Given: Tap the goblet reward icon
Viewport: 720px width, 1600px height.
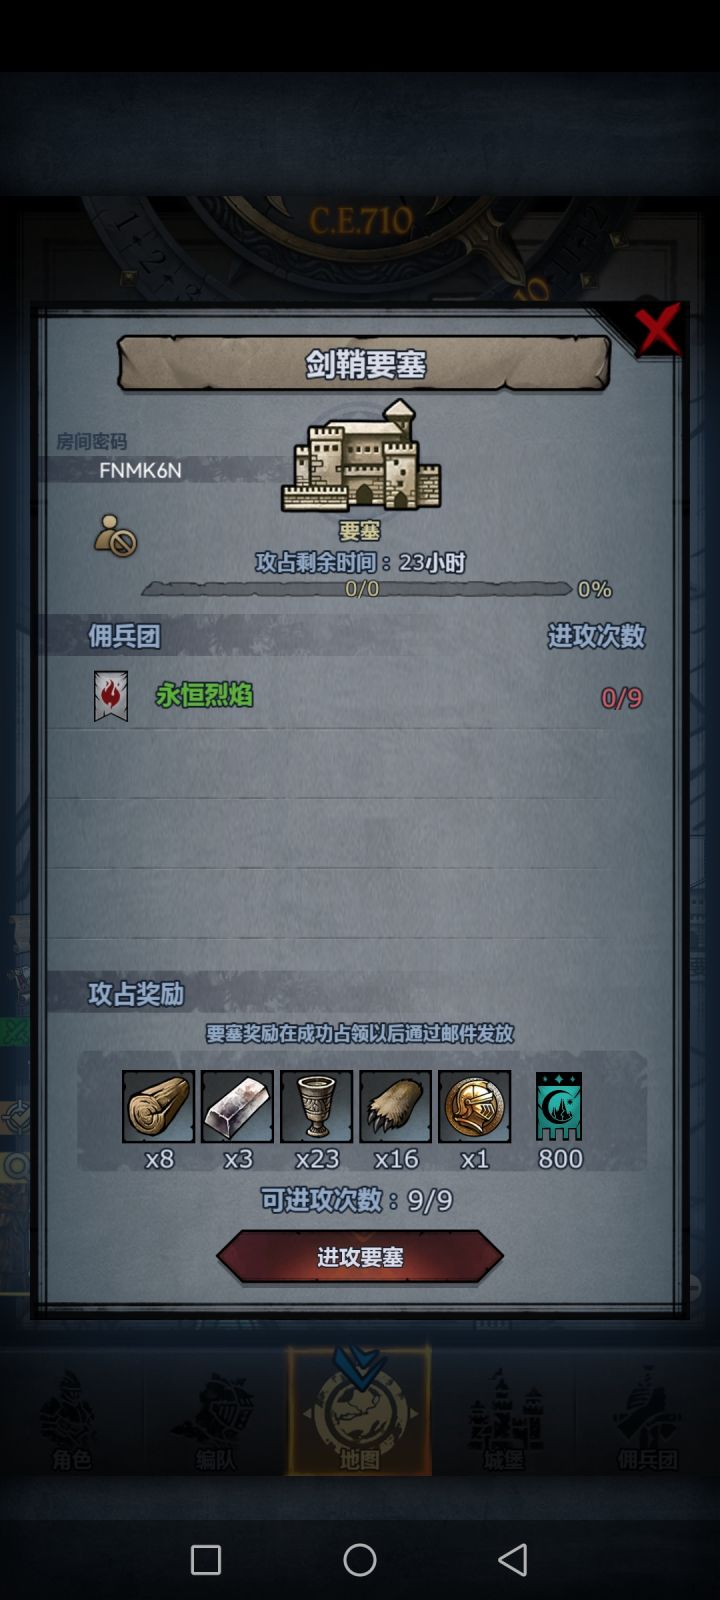Looking at the screenshot, I should 316,1107.
